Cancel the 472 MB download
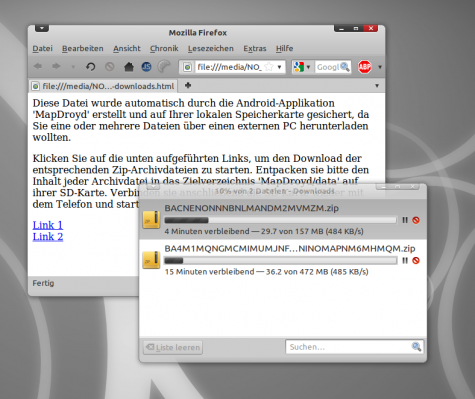This screenshot has width=475, height=399. [416, 260]
